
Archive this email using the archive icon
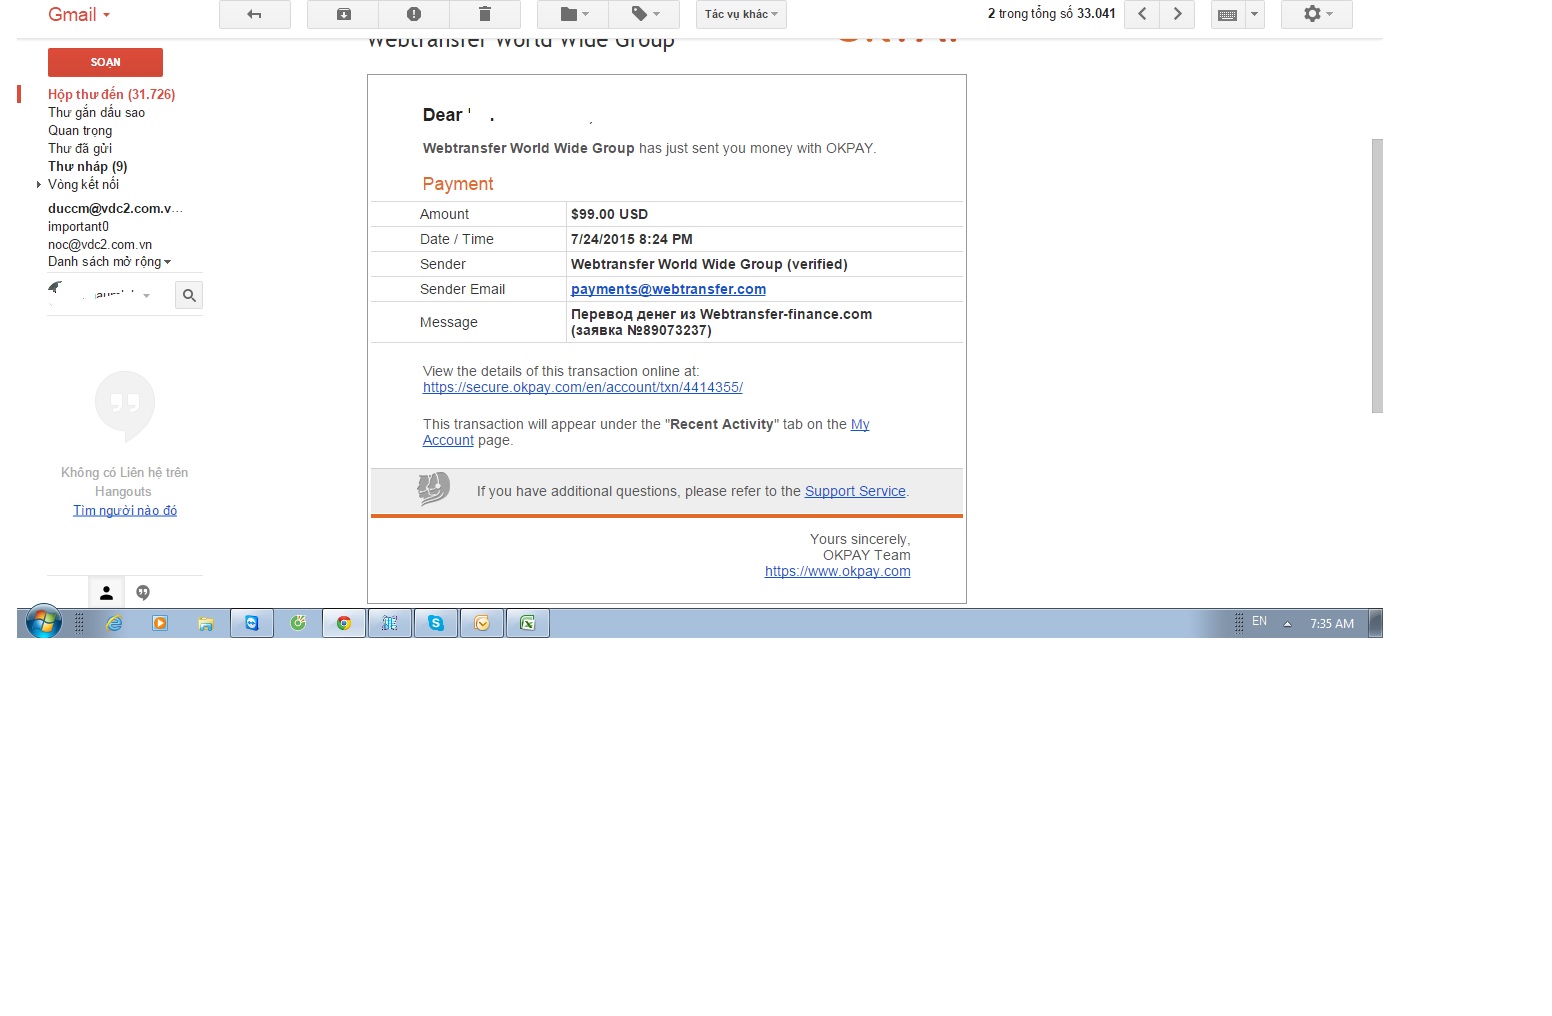(x=343, y=14)
